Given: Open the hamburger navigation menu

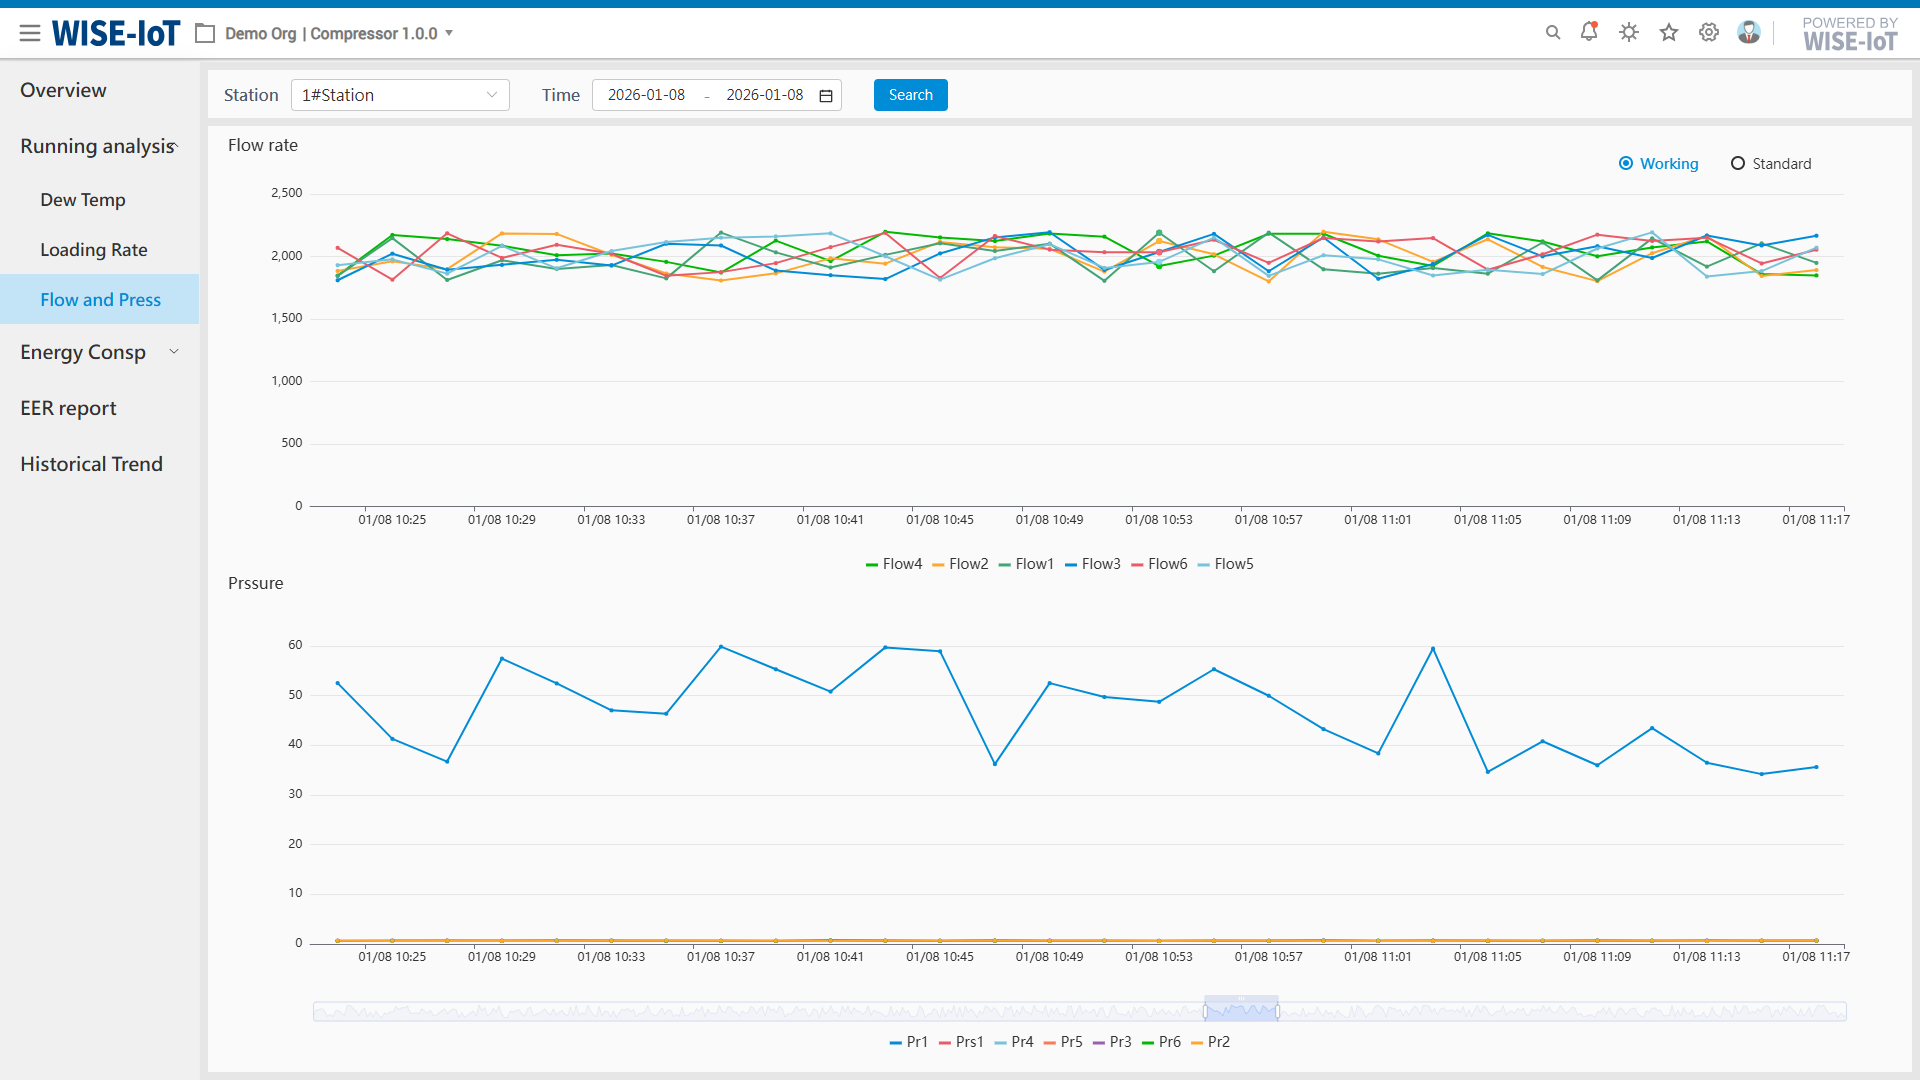Looking at the screenshot, I should pyautogui.click(x=30, y=33).
